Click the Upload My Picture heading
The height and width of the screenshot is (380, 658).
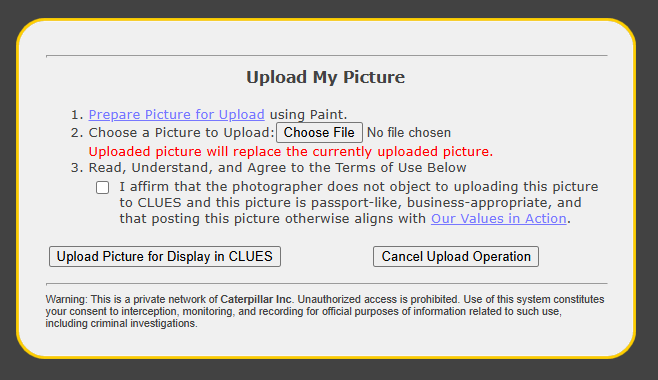pos(326,77)
